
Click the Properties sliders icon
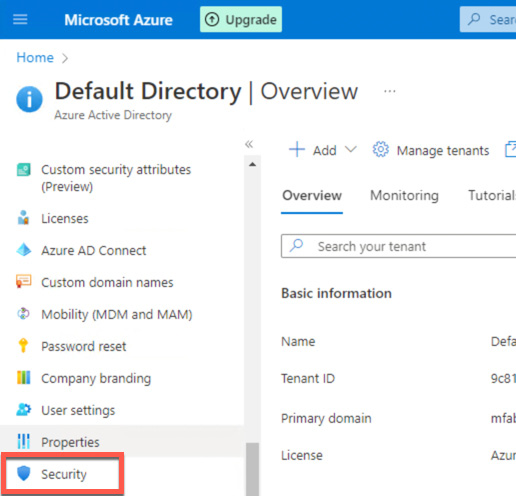tap(24, 441)
